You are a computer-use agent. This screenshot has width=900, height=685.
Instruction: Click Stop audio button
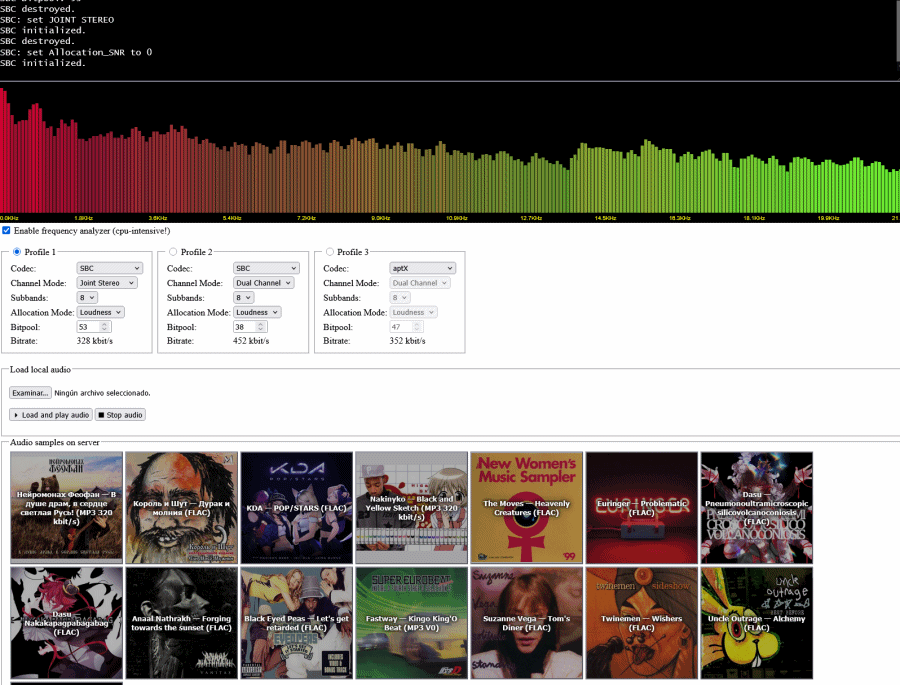pos(120,415)
